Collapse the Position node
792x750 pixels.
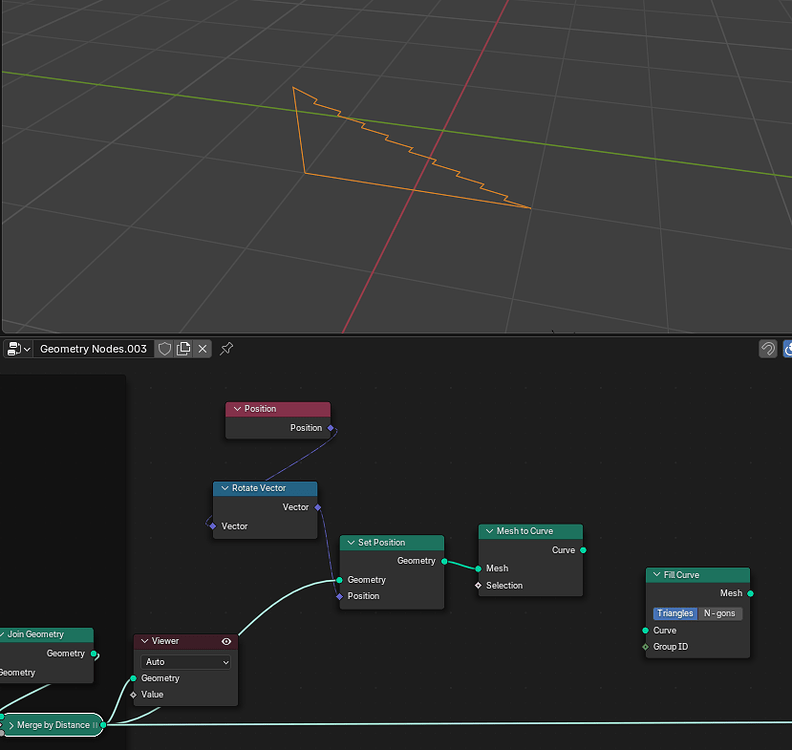[237, 409]
